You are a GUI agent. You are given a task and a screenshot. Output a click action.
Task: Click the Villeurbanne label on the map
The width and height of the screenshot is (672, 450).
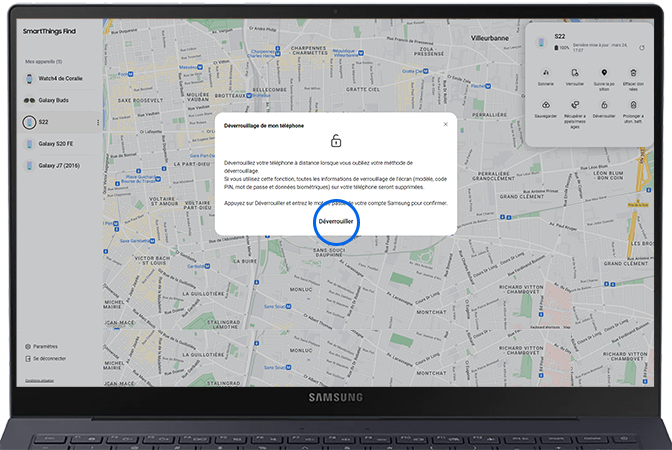click(x=490, y=38)
